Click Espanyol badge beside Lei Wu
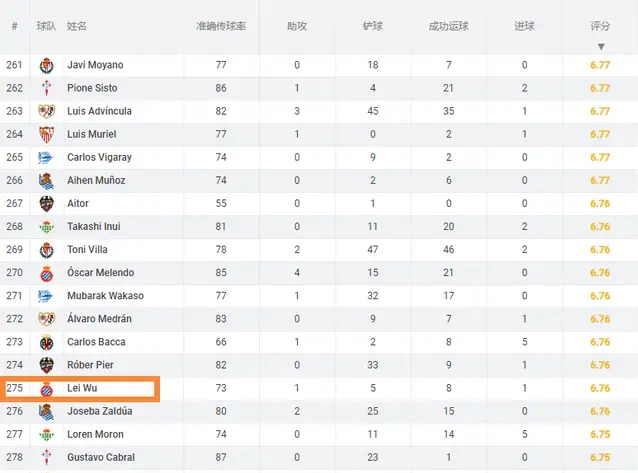 pos(46,388)
